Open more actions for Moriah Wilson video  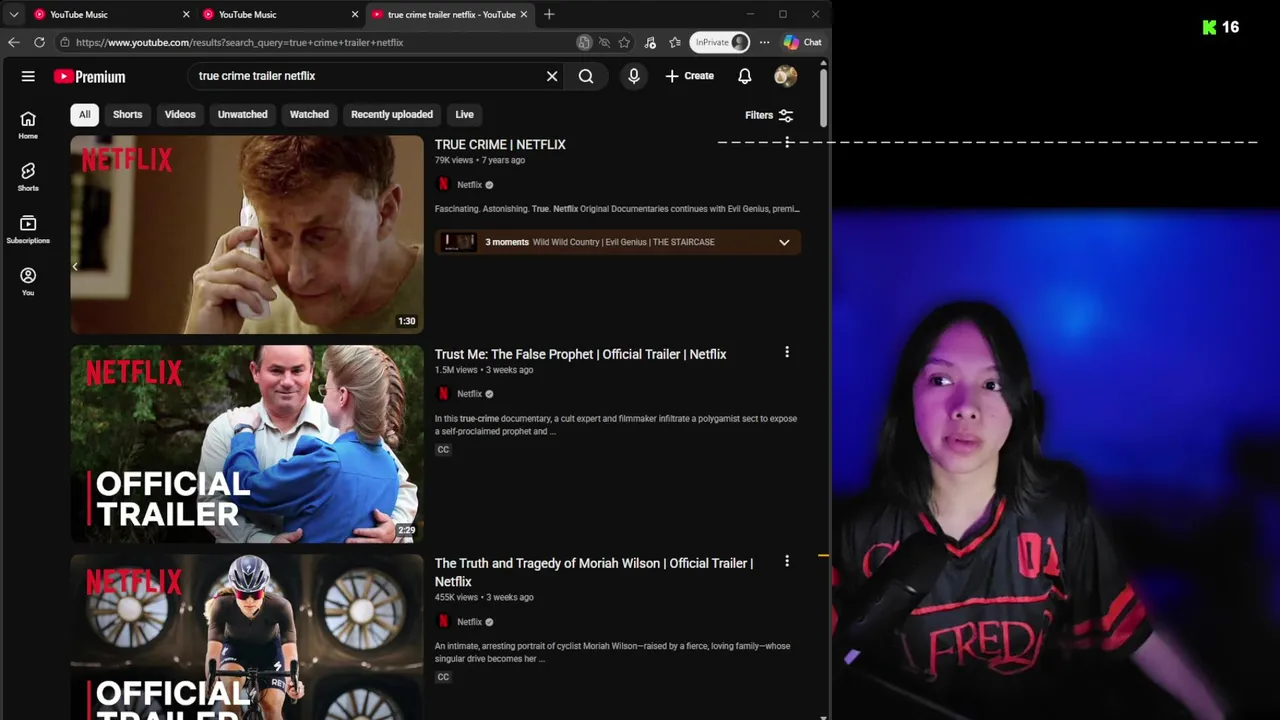click(x=787, y=562)
